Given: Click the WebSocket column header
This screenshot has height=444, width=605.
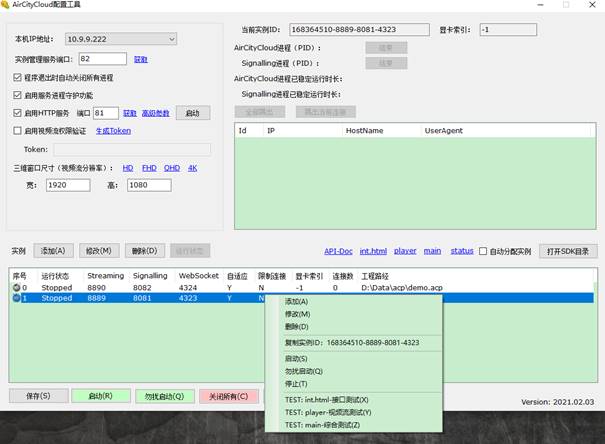Looking at the screenshot, I should [198, 276].
